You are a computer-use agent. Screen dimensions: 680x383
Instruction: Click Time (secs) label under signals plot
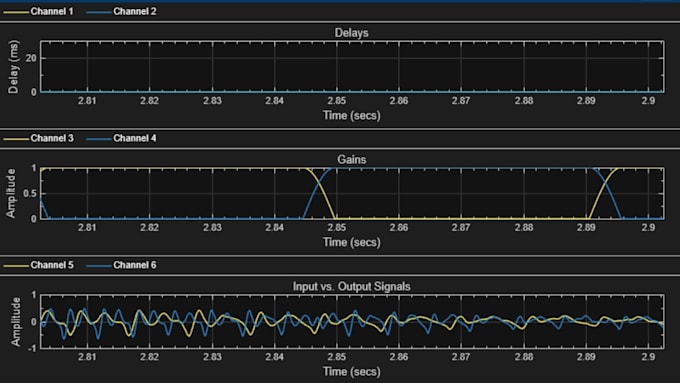point(352,372)
